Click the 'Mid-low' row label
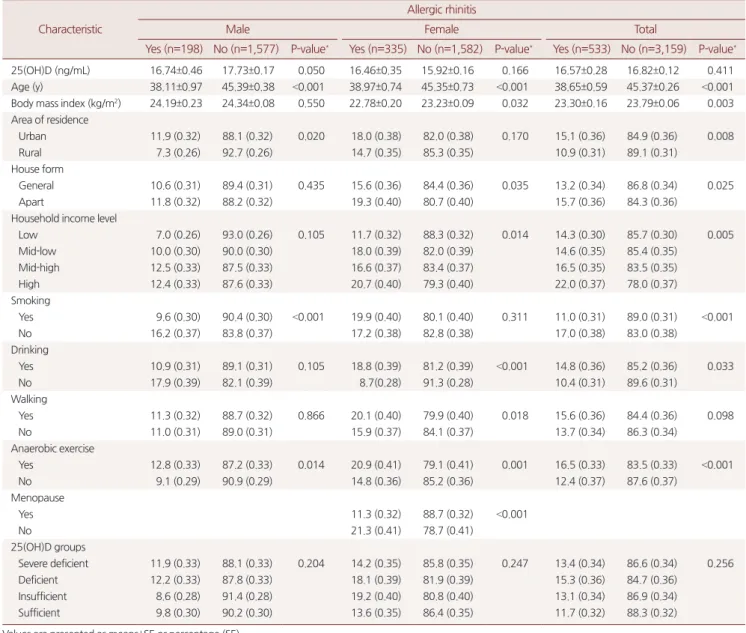 click(x=37, y=251)
